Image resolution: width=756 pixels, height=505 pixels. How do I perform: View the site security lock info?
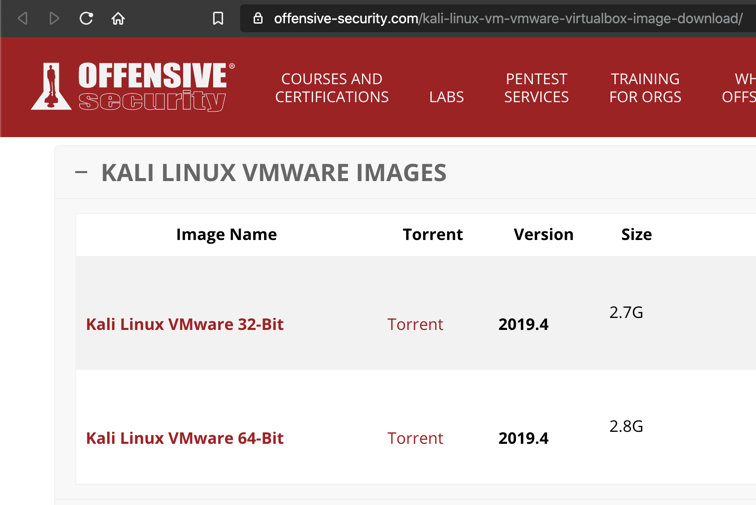coord(258,18)
